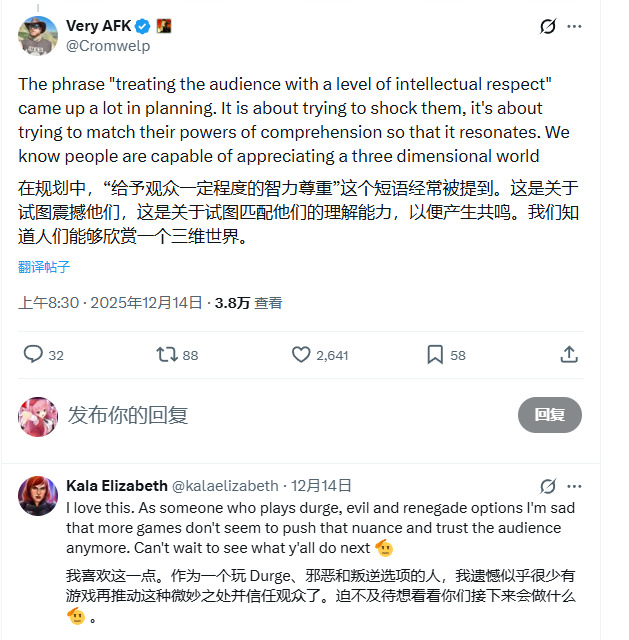Open Grok icon on Very AFK post
Image resolution: width=629 pixels, height=640 pixels.
click(547, 27)
